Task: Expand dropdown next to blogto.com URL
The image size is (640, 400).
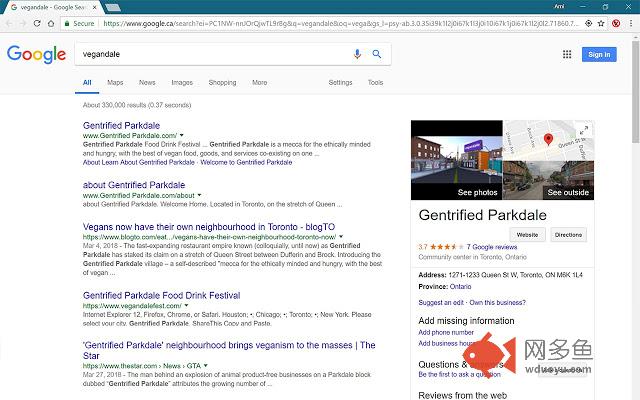Action: (341, 237)
